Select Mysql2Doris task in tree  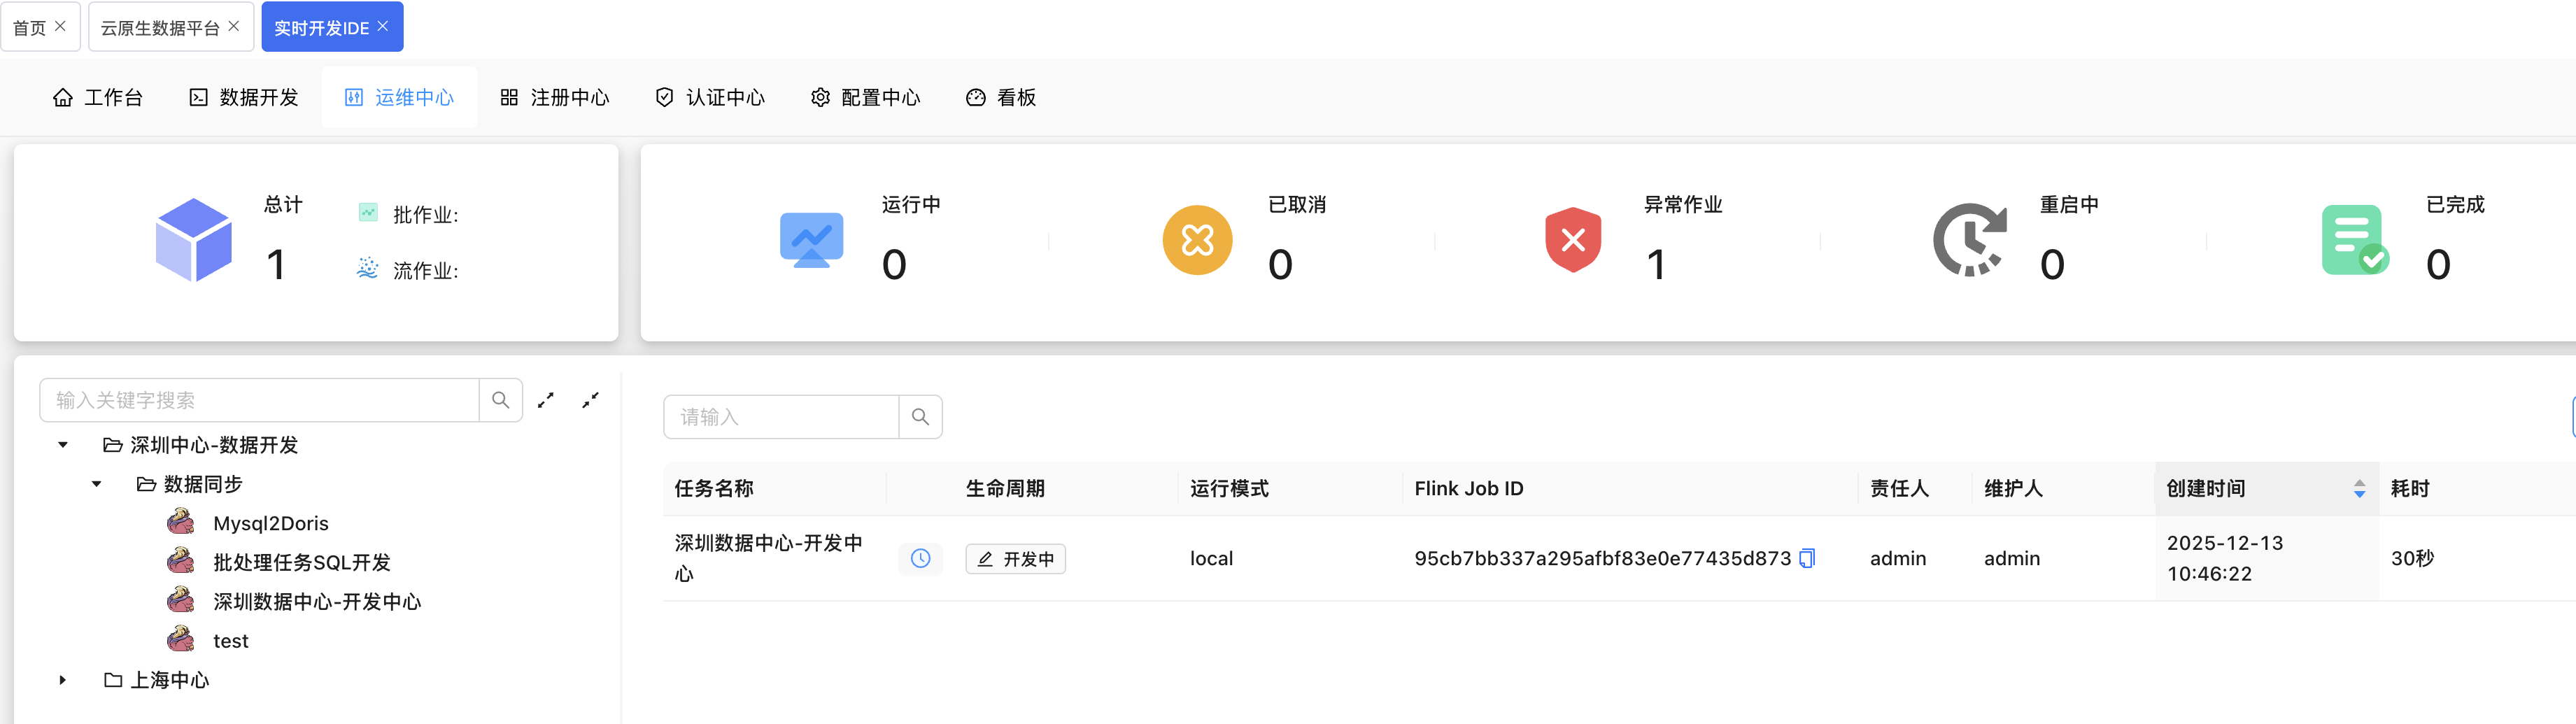click(270, 523)
